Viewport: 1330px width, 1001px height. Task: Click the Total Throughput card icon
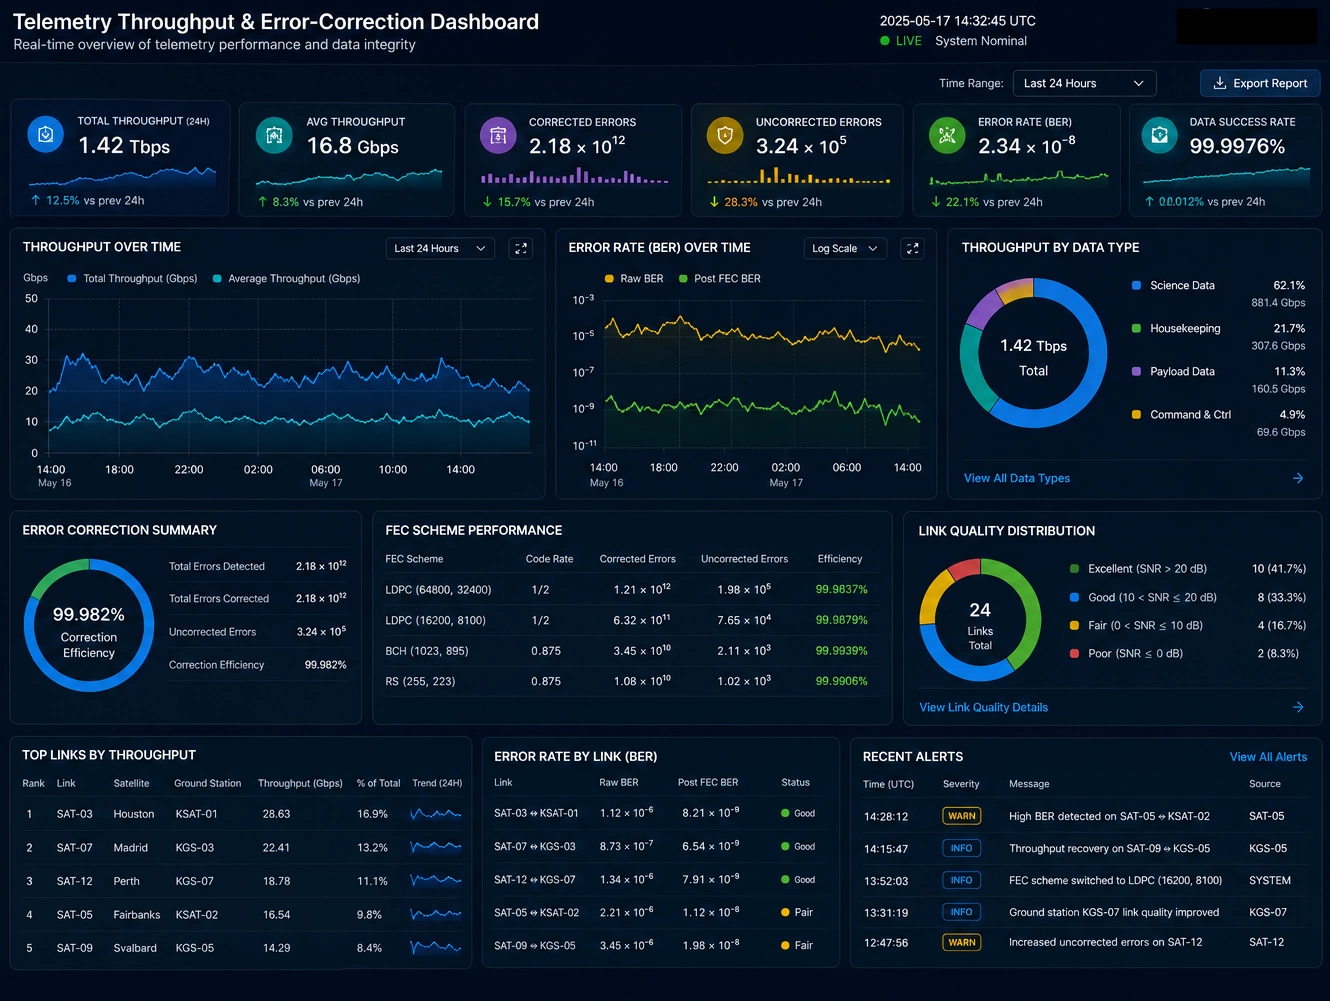(45, 134)
